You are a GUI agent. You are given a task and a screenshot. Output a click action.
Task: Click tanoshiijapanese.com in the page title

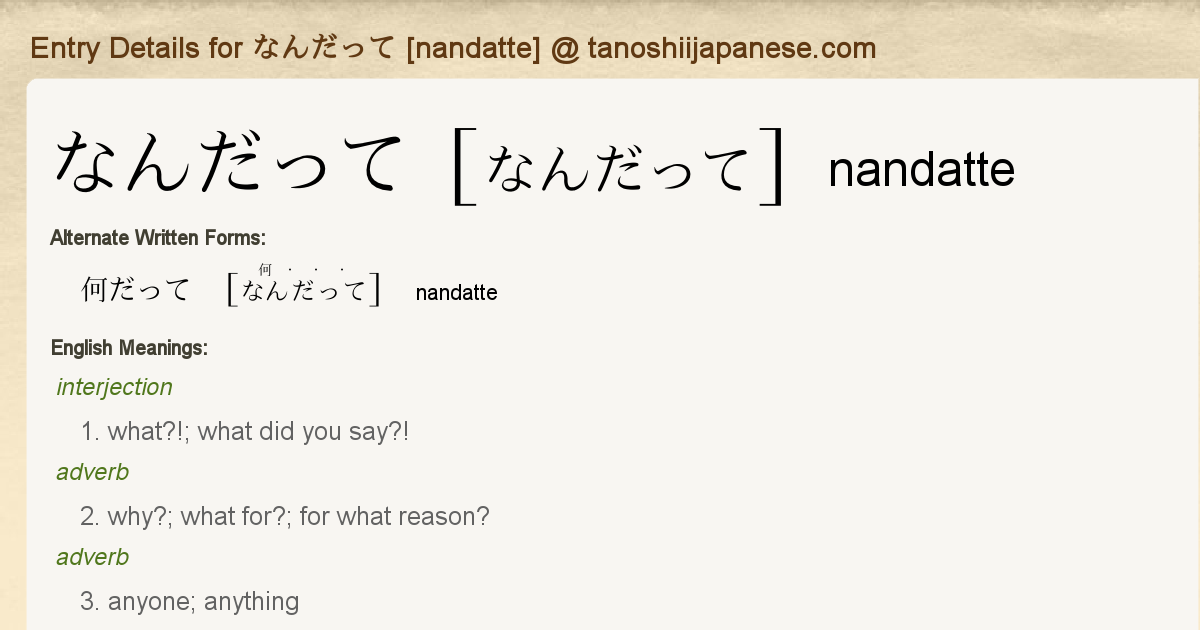click(731, 48)
